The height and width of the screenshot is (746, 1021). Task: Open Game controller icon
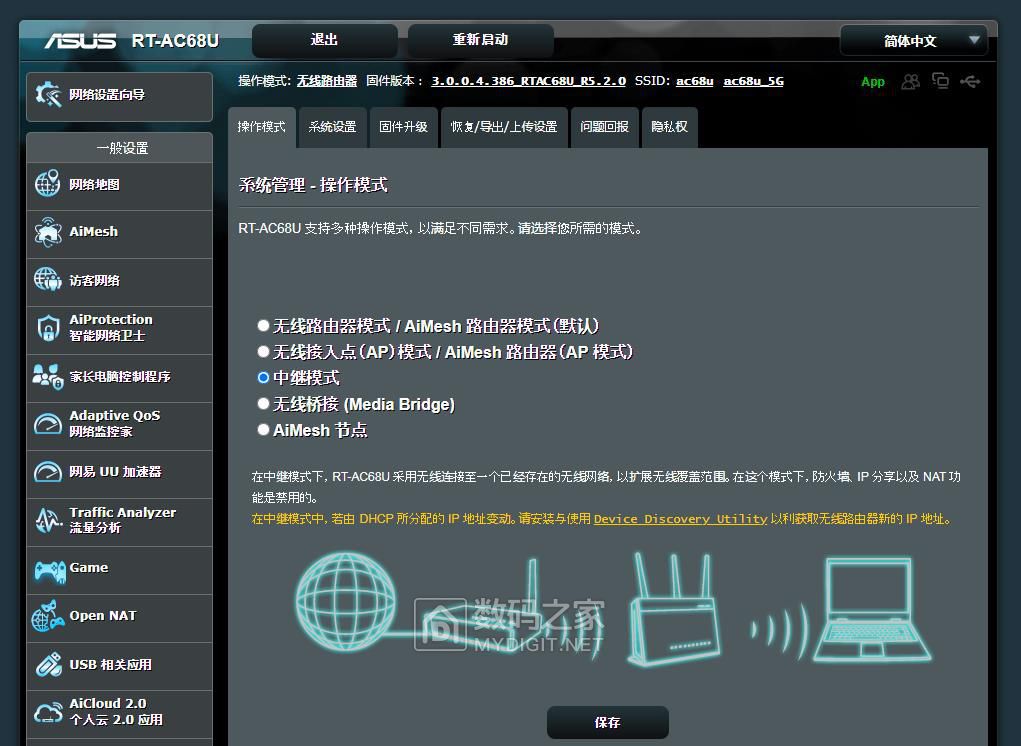[49, 571]
